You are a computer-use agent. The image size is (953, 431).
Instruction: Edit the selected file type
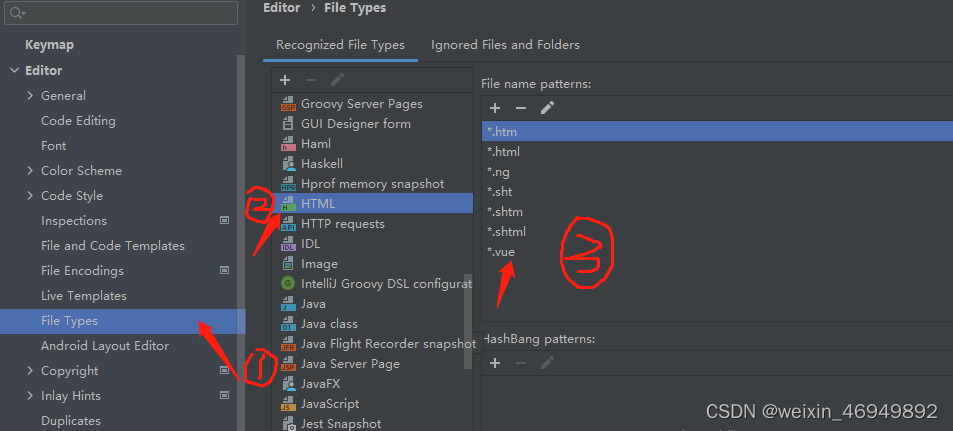click(337, 80)
